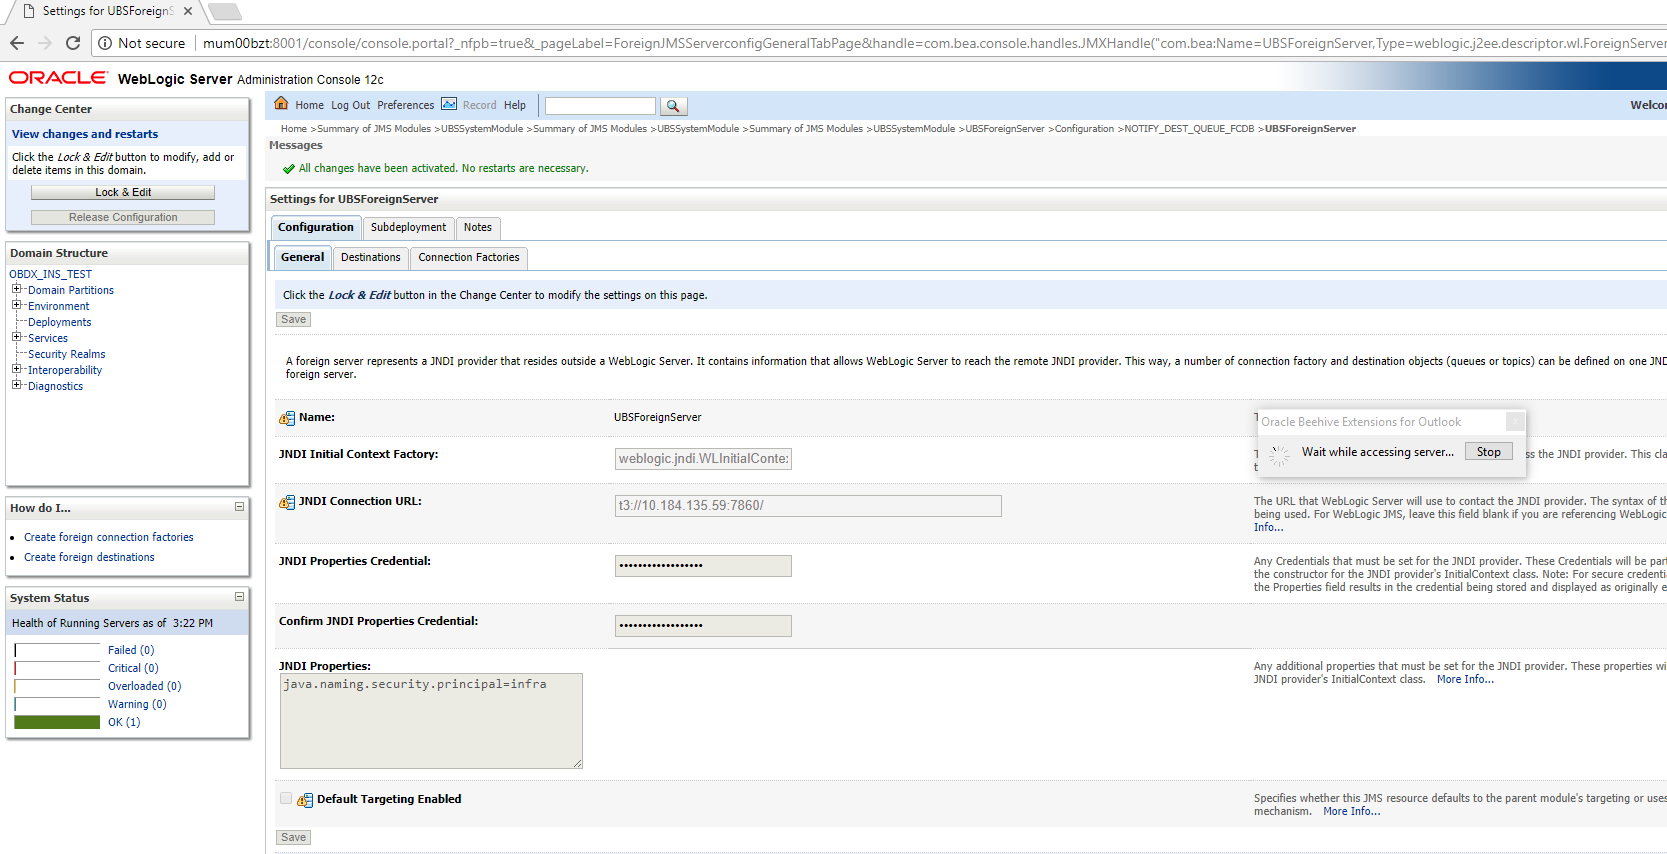Image resolution: width=1667 pixels, height=854 pixels.
Task: Click the icon beside Default Targeting Enabled
Action: pyautogui.click(x=305, y=800)
